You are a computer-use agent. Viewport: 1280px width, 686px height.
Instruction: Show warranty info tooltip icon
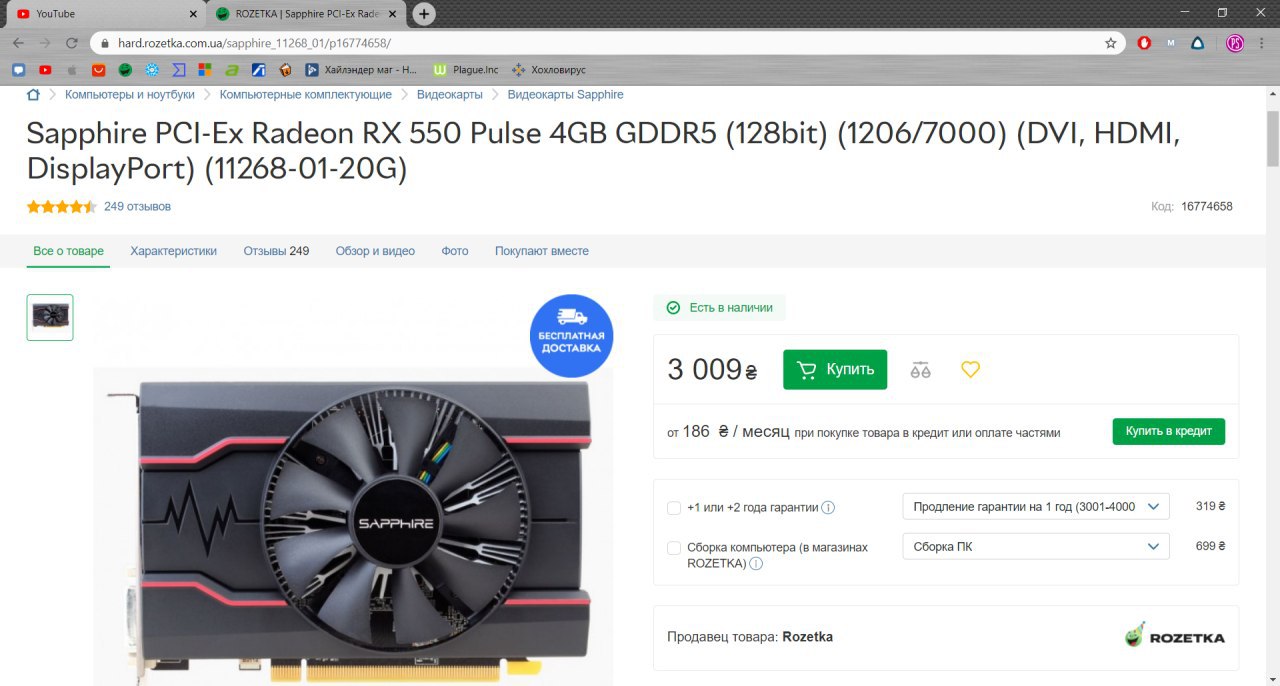coord(828,508)
